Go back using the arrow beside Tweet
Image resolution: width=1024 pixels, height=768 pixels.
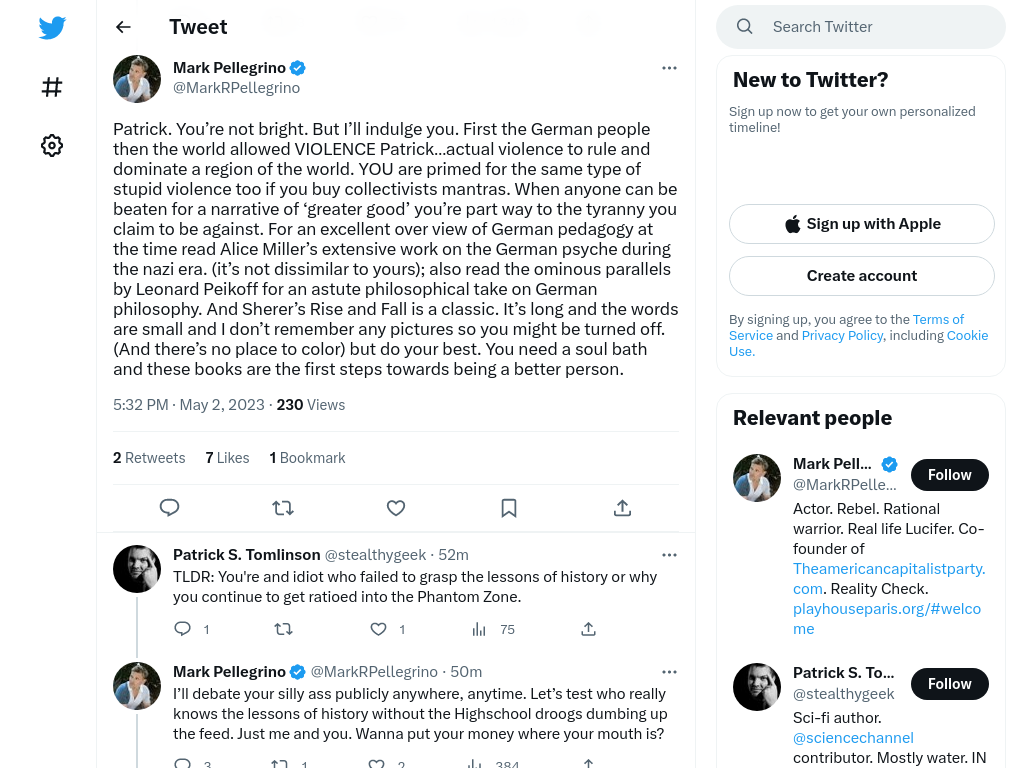(x=123, y=27)
